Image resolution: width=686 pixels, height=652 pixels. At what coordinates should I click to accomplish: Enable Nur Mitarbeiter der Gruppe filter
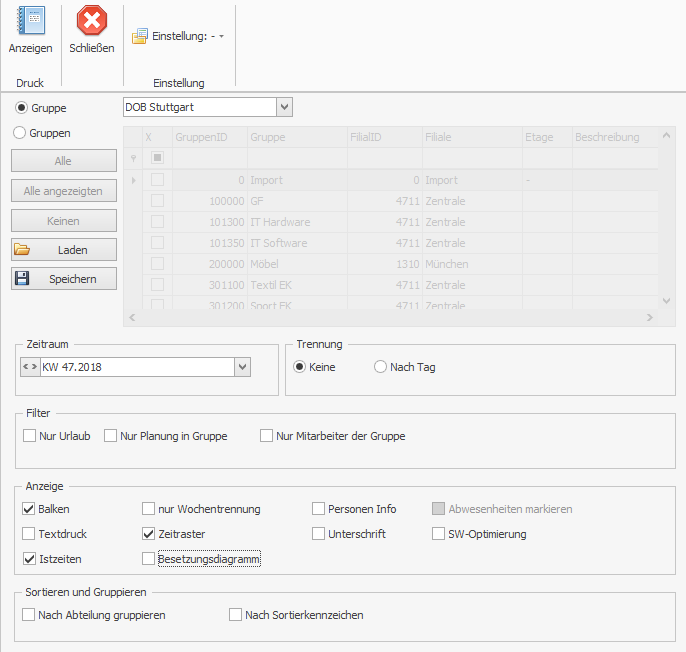pos(267,436)
